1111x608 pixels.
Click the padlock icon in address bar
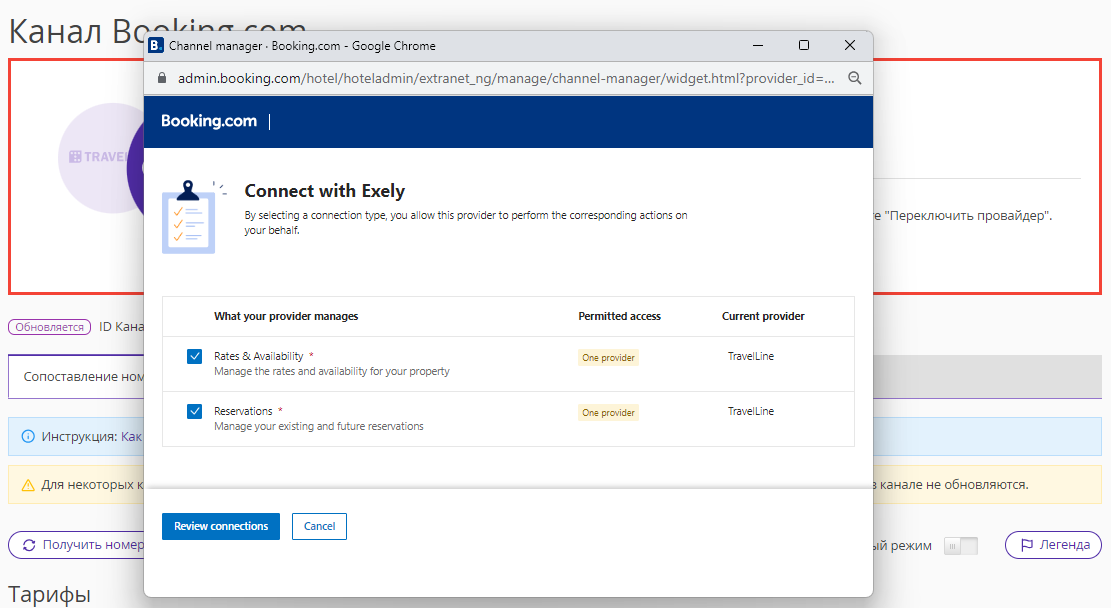162,78
